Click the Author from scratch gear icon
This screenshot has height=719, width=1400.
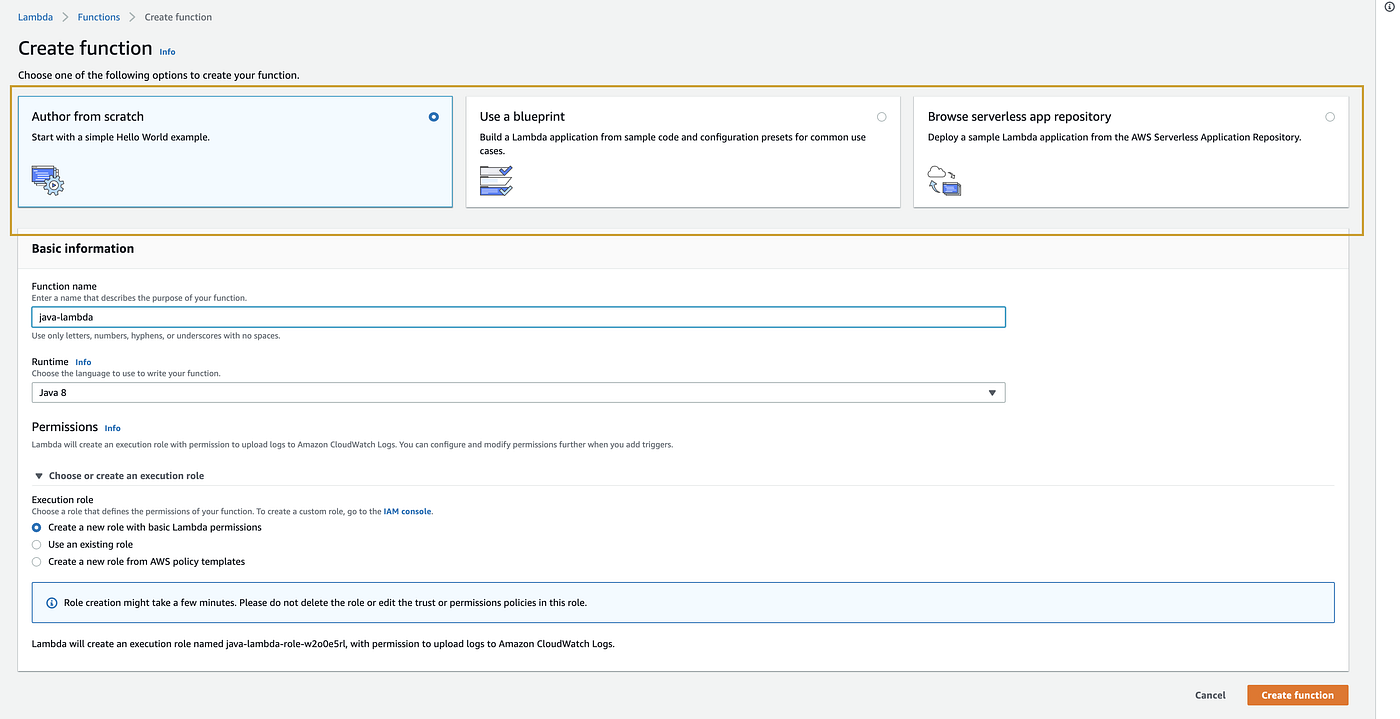pos(46,180)
